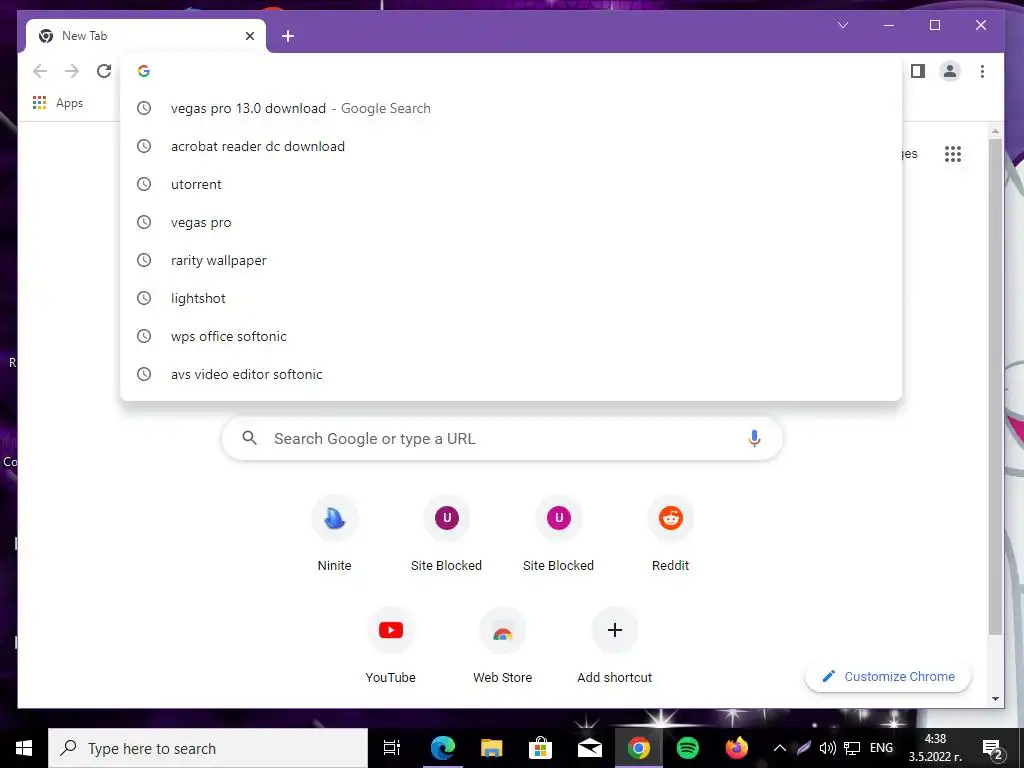Focus the Type here to search box
Screen dimensions: 1024x768
[x=208, y=748]
